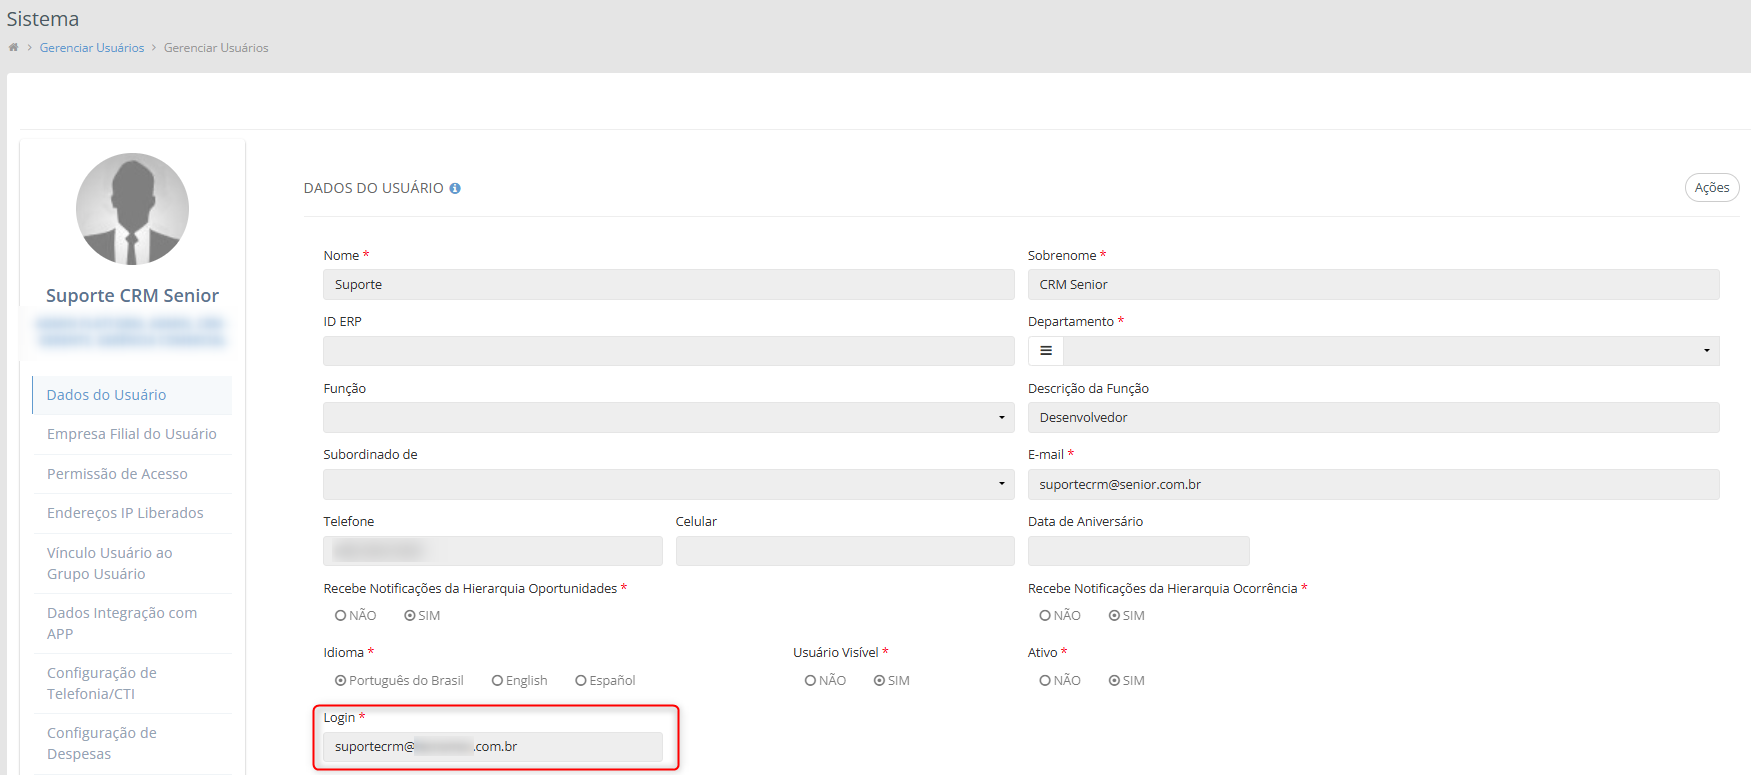This screenshot has width=1751, height=775.
Task: Open the Ações button
Action: click(1712, 188)
